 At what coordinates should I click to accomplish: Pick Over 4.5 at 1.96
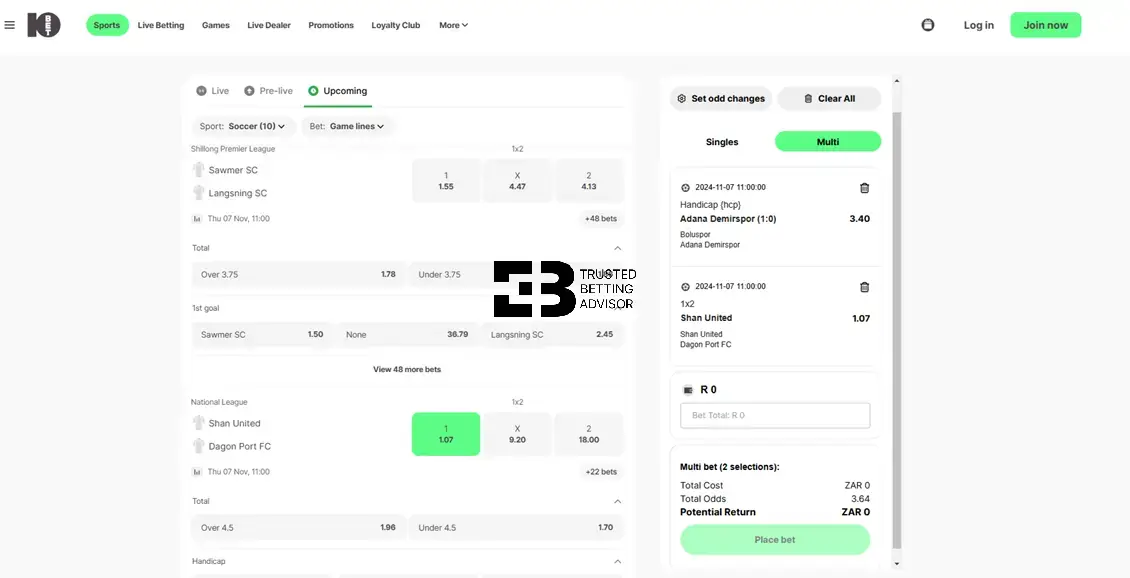298,528
